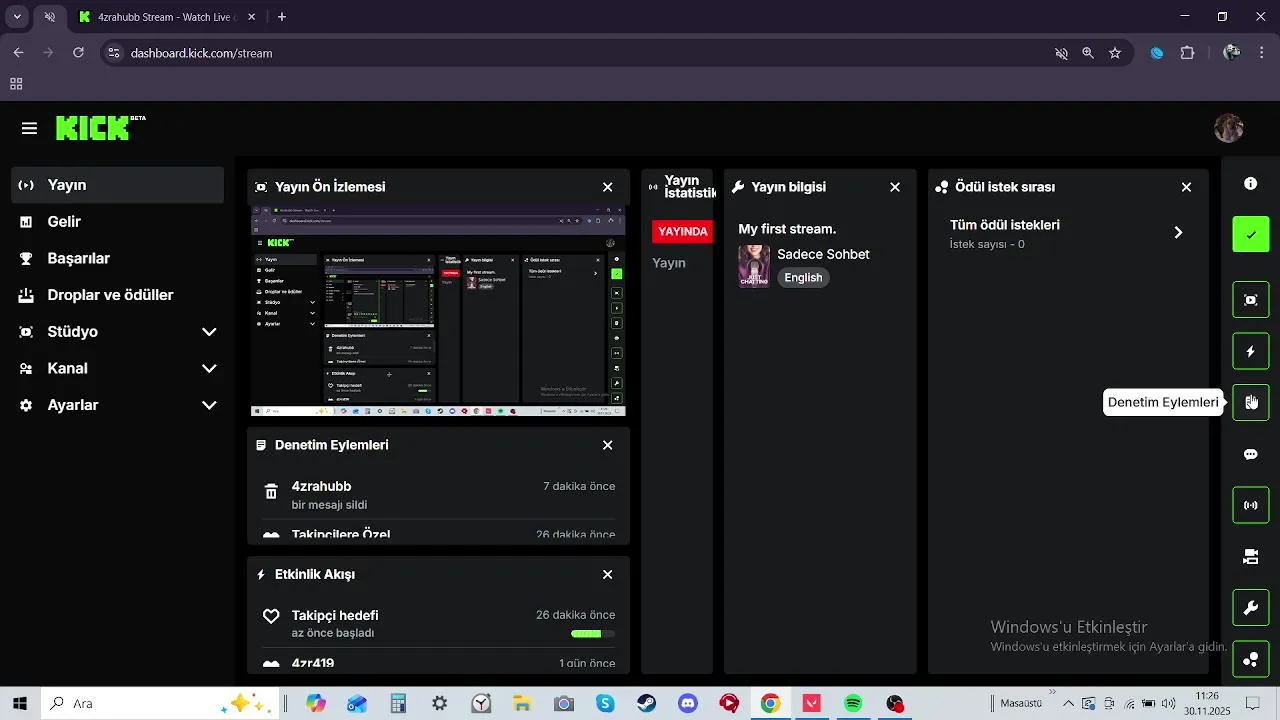Image resolution: width=1280 pixels, height=720 pixels.
Task: Open Spotify from the taskbar
Action: (x=853, y=704)
